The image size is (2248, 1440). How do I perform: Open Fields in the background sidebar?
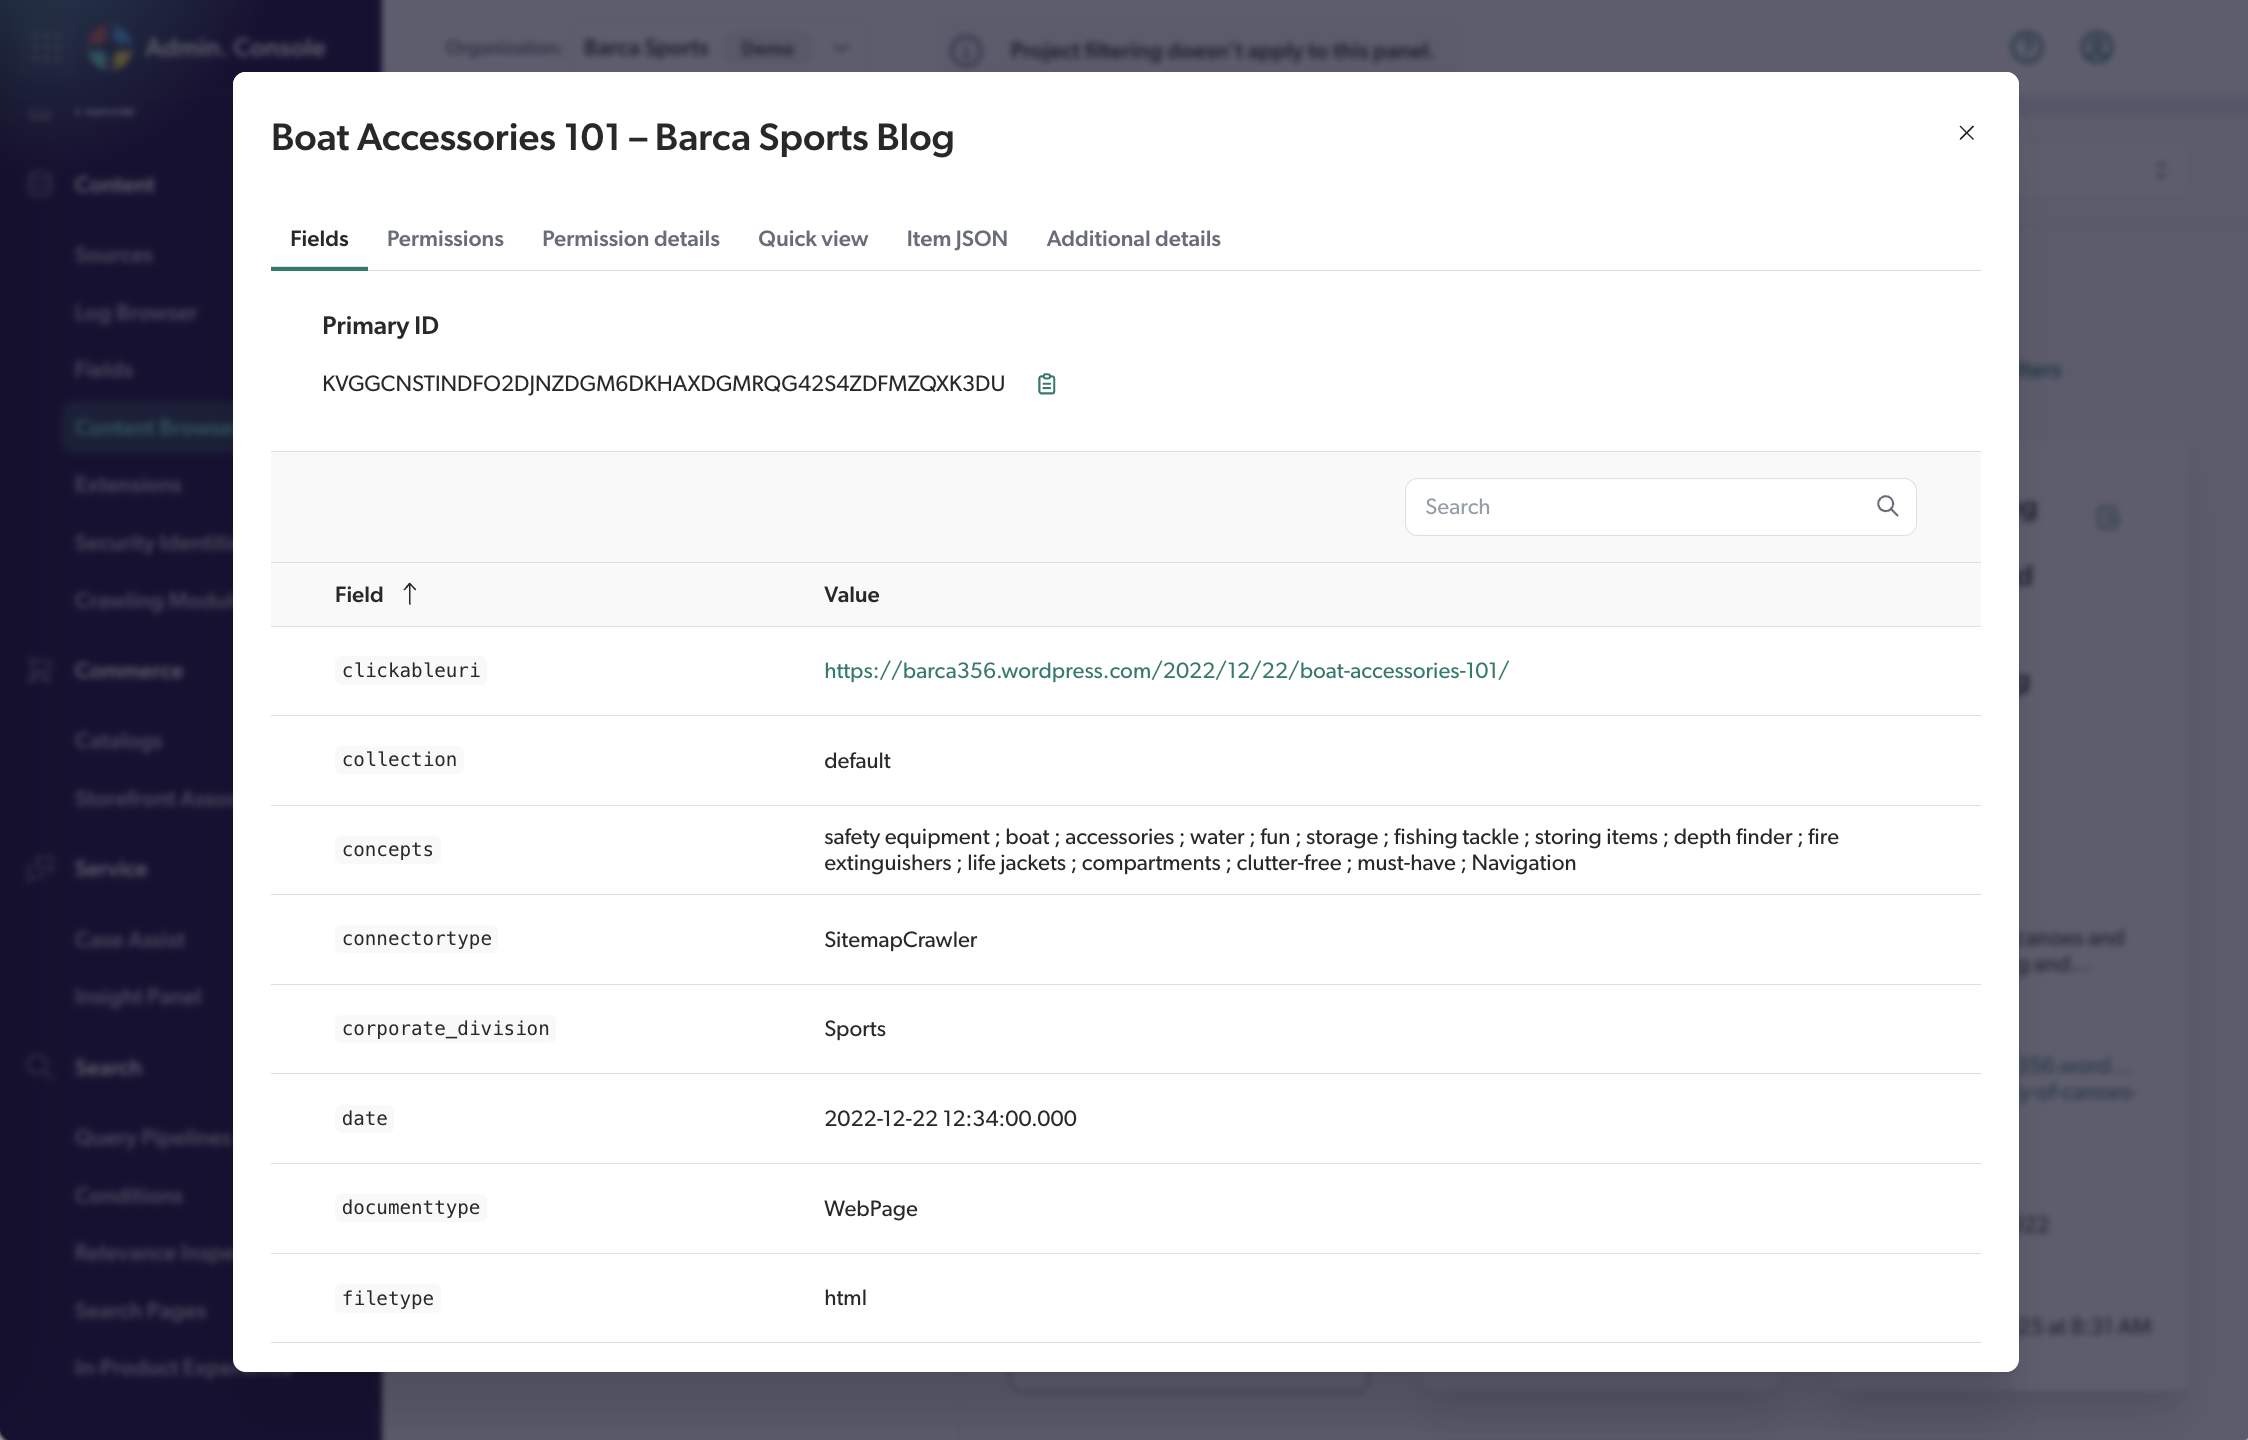tap(103, 370)
